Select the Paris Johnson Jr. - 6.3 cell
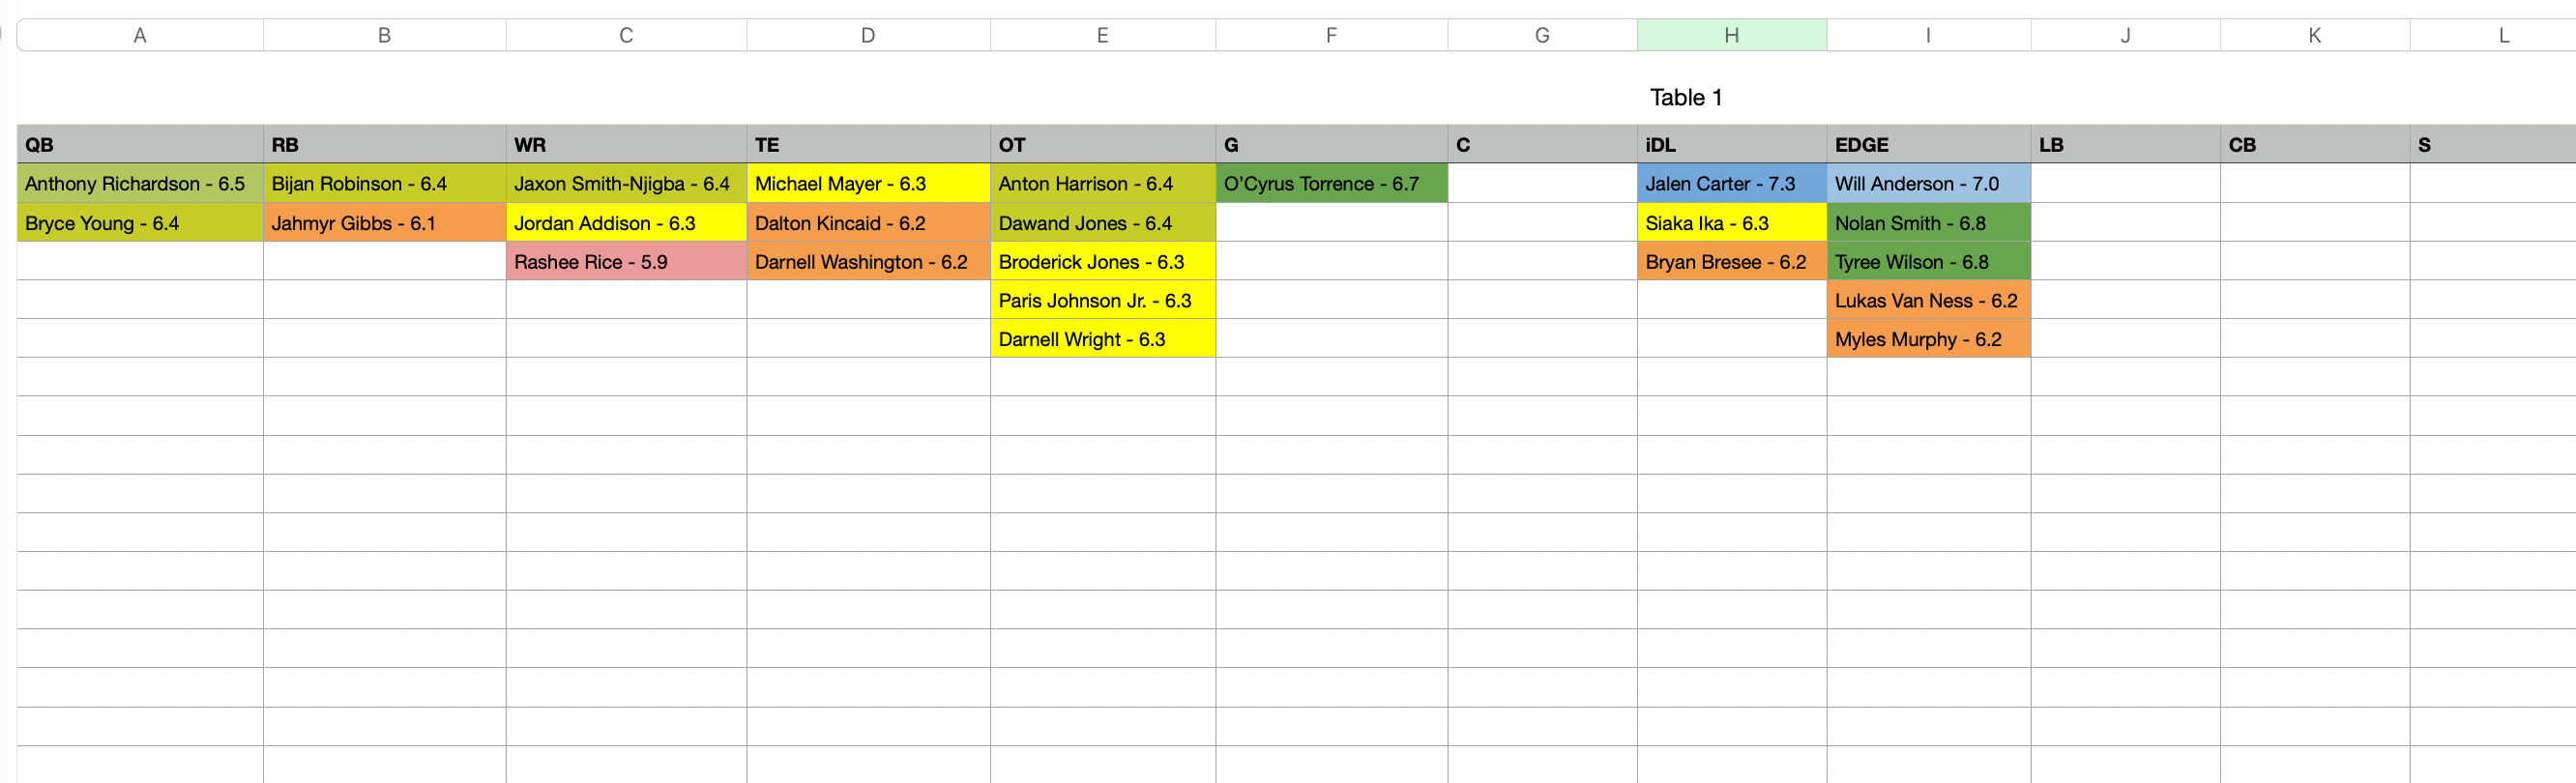The height and width of the screenshot is (783, 2576). coord(1103,300)
